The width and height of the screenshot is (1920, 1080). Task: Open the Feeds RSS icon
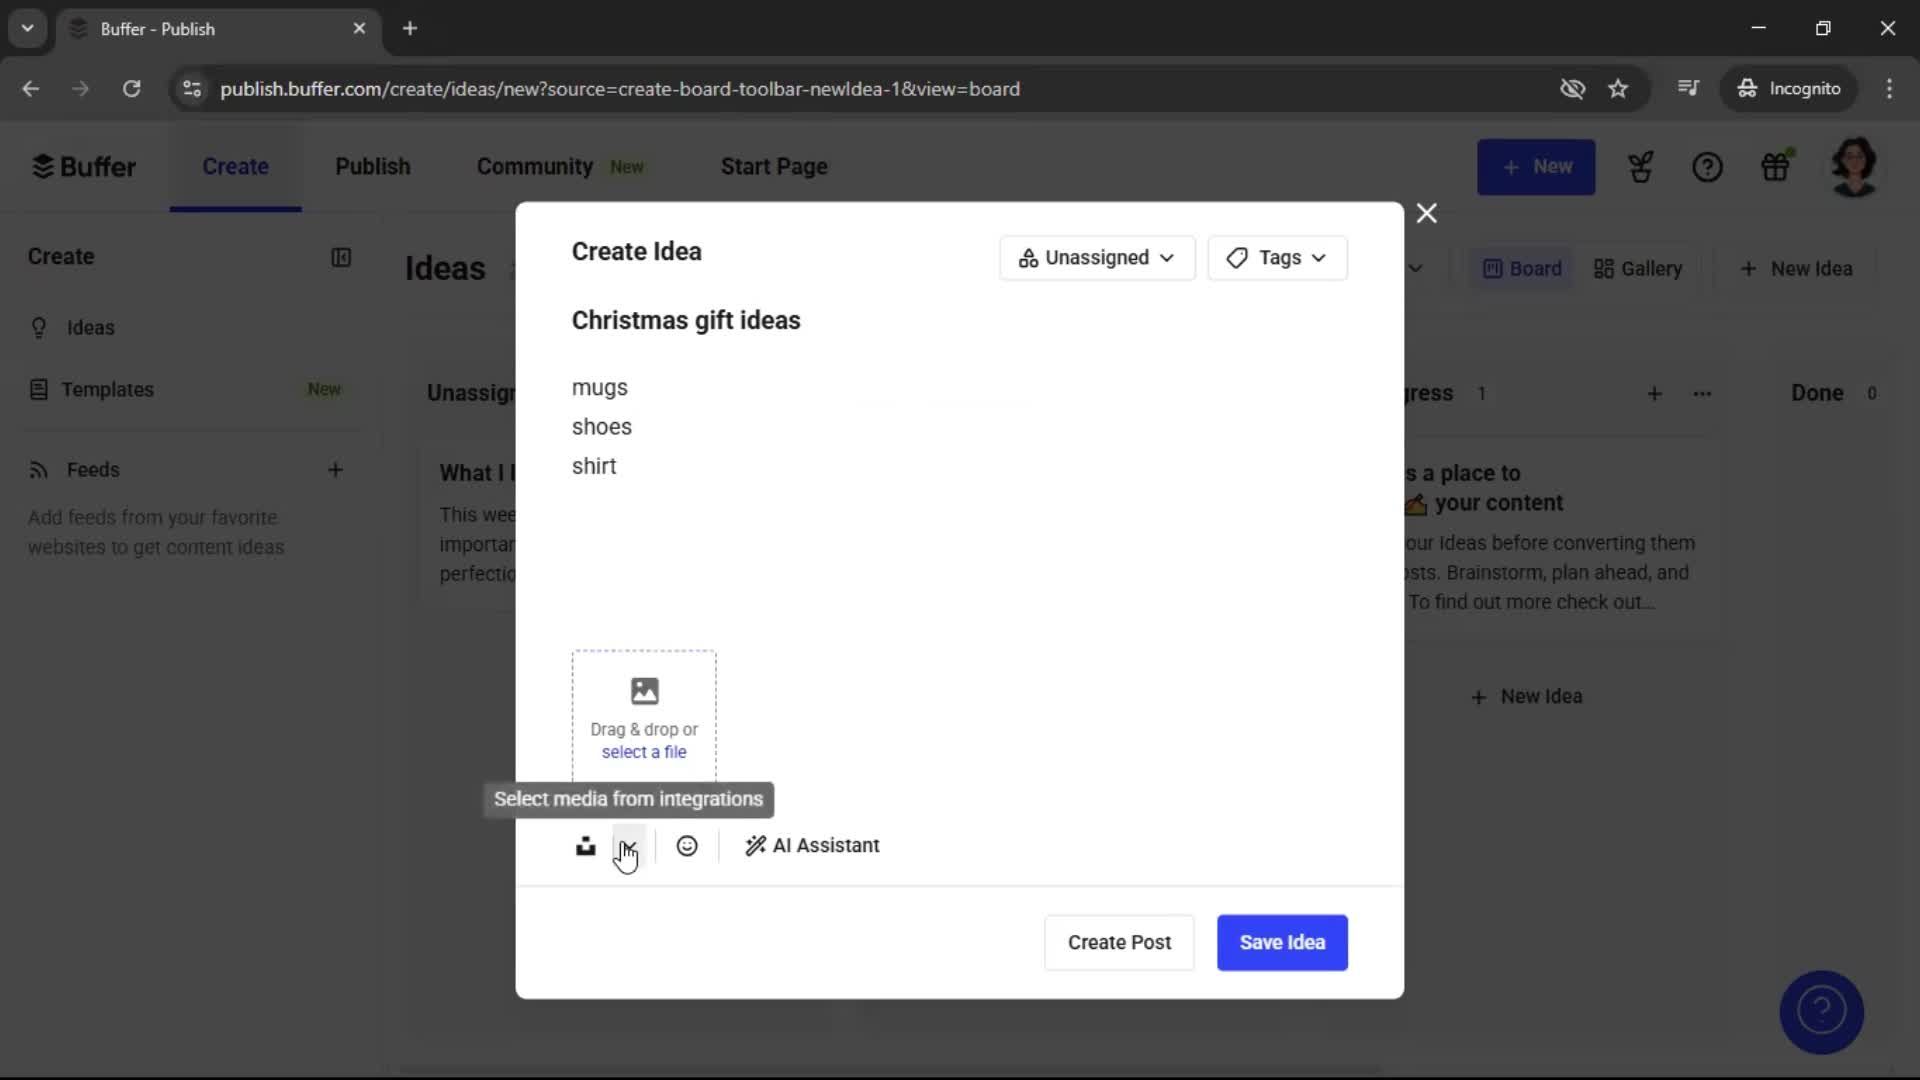coord(38,470)
